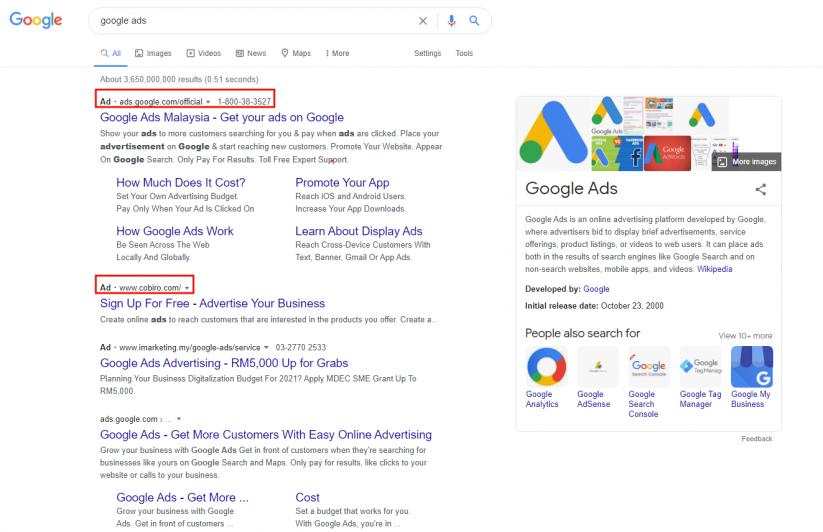The height and width of the screenshot is (532, 823).
Task: Click the magnifying glass search button
Action: tap(474, 20)
